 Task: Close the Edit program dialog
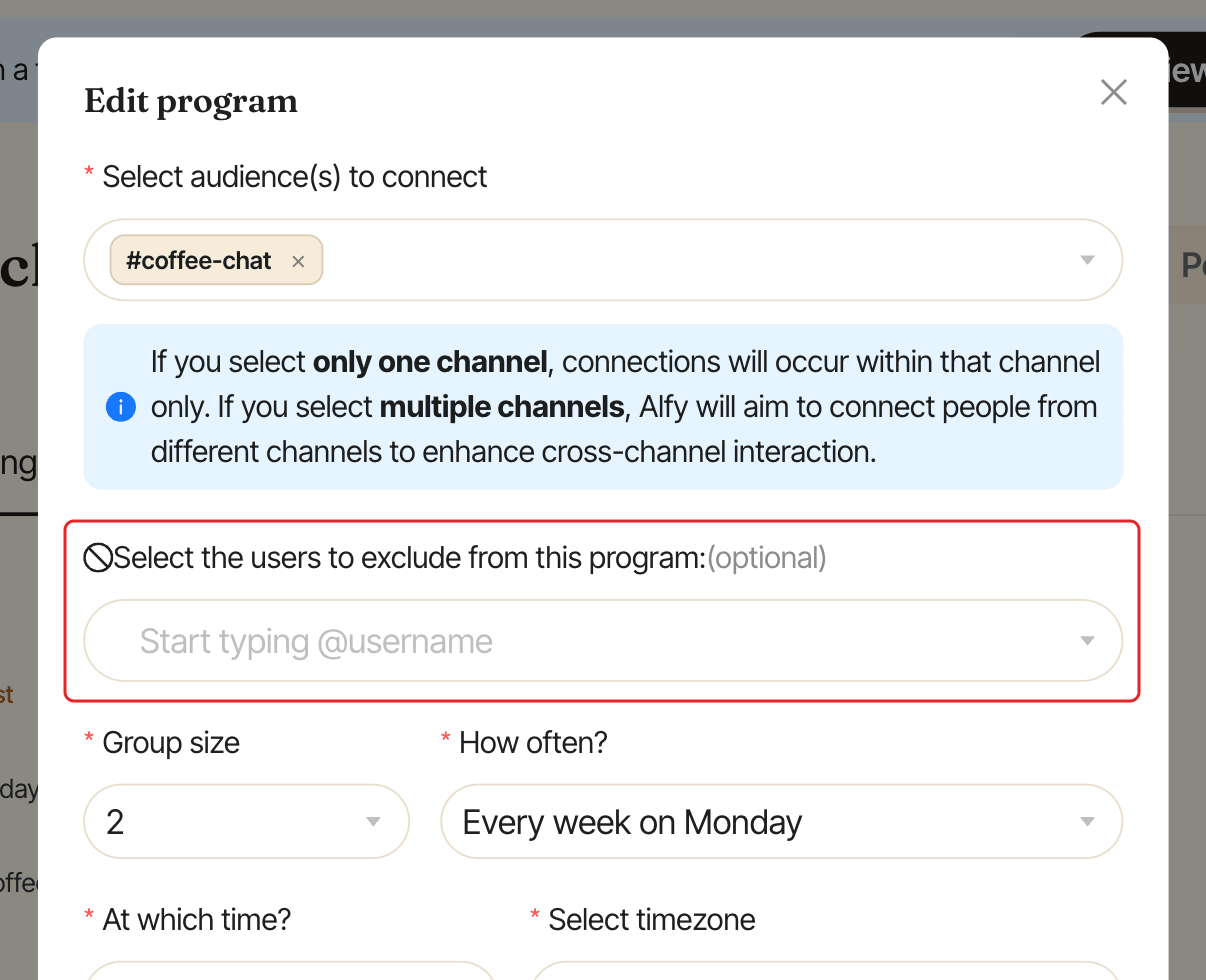coord(1114,93)
